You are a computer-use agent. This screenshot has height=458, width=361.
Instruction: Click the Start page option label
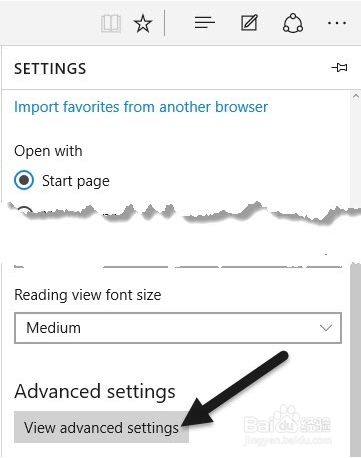(x=76, y=181)
